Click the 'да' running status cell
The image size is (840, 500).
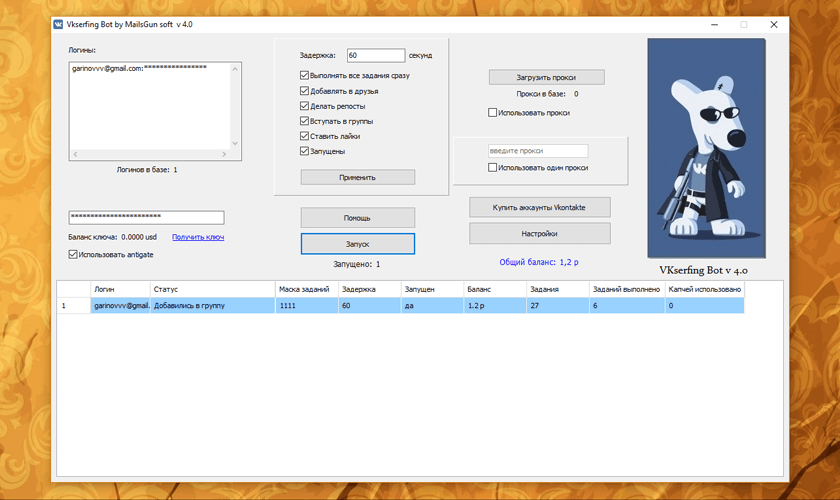(432, 305)
